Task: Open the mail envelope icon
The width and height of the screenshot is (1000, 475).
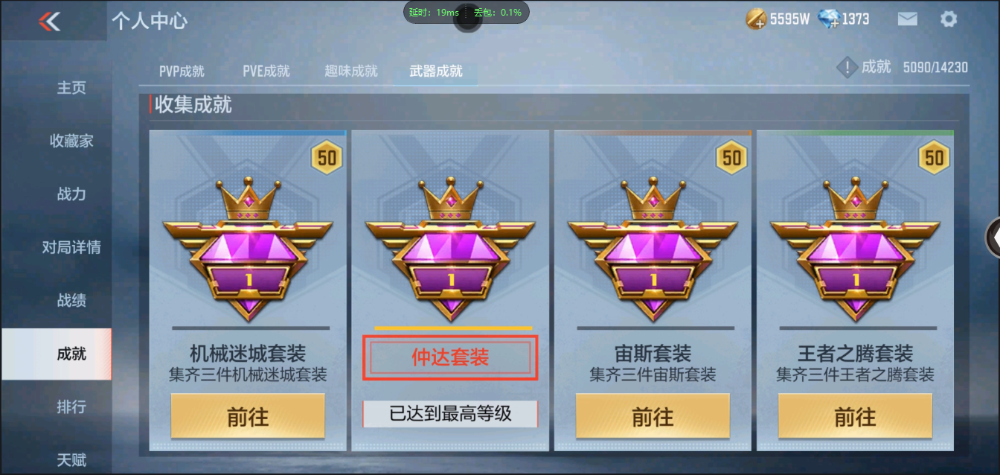Action: click(907, 19)
